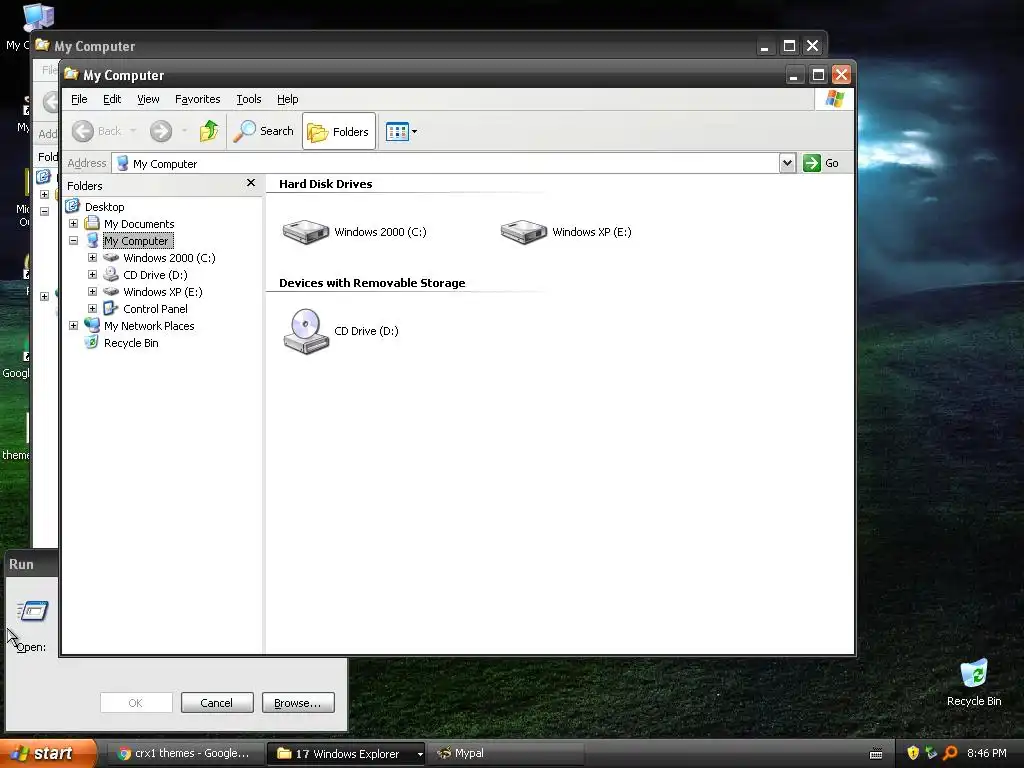Expand Control Panel tree node

[x=92, y=308]
